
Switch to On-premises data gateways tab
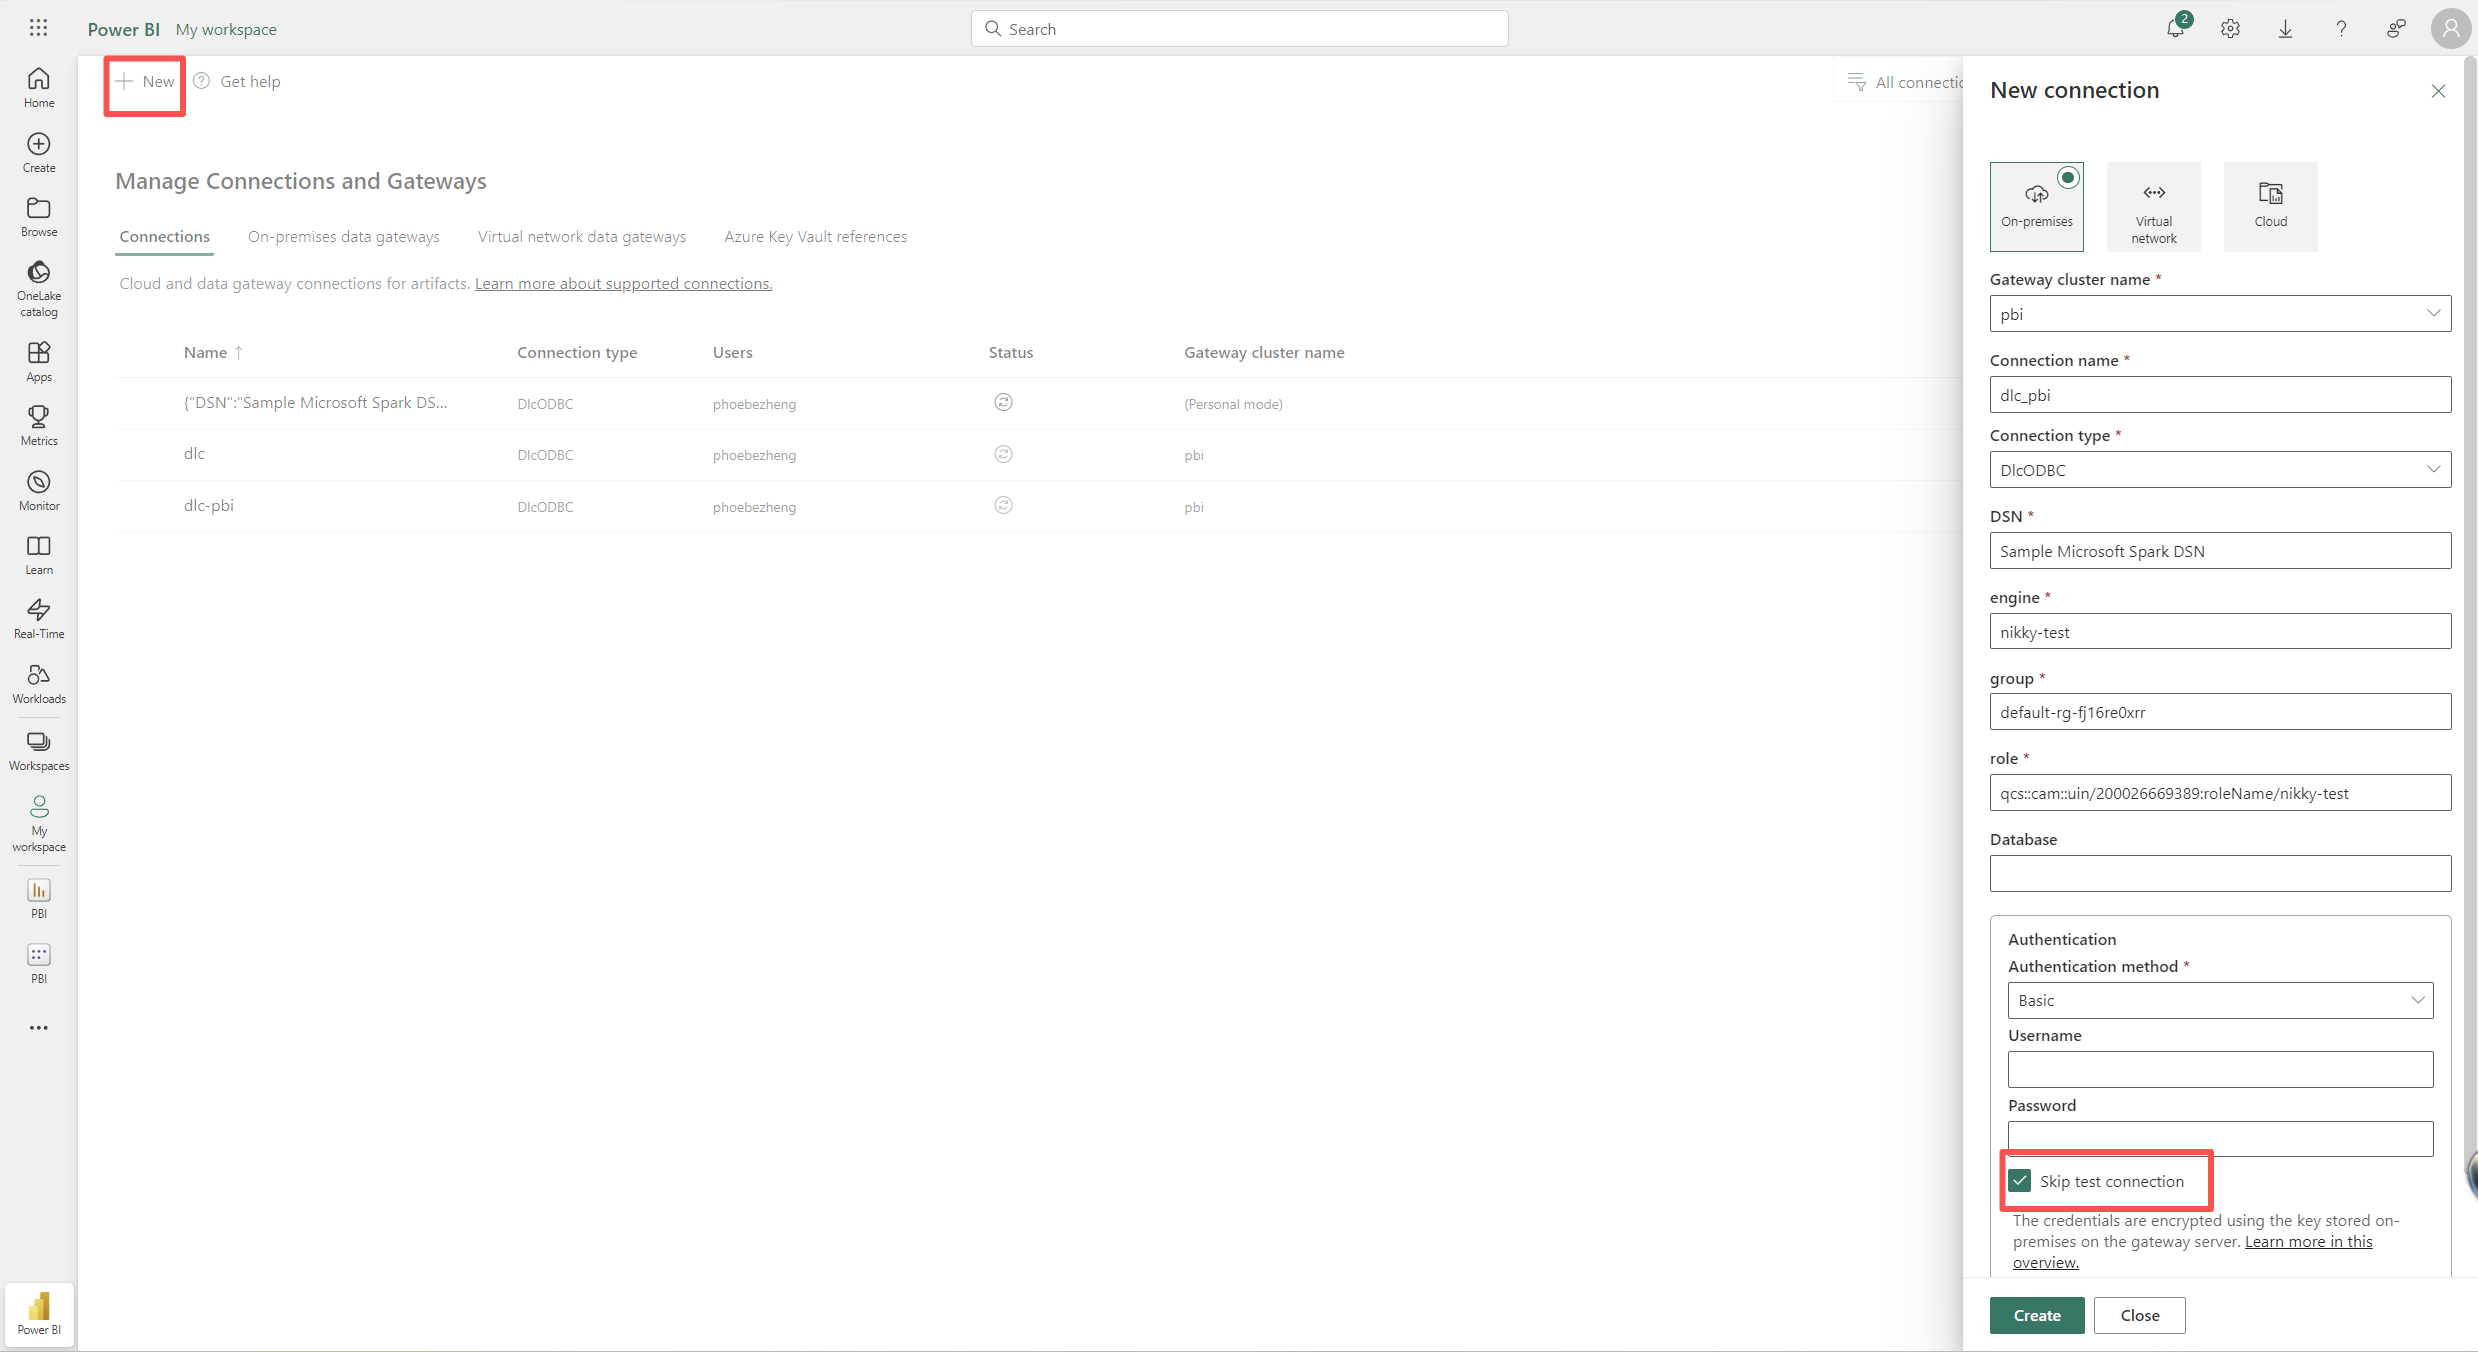click(x=343, y=237)
